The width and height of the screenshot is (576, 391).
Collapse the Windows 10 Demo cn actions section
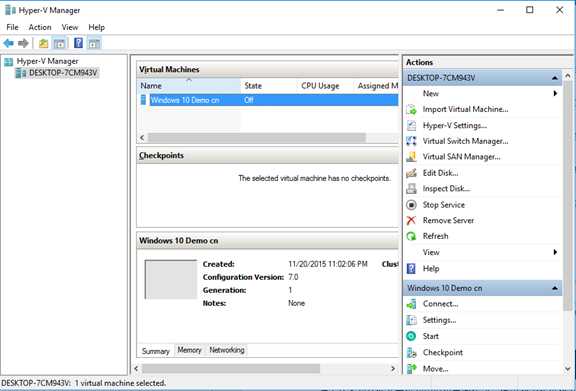tap(554, 288)
